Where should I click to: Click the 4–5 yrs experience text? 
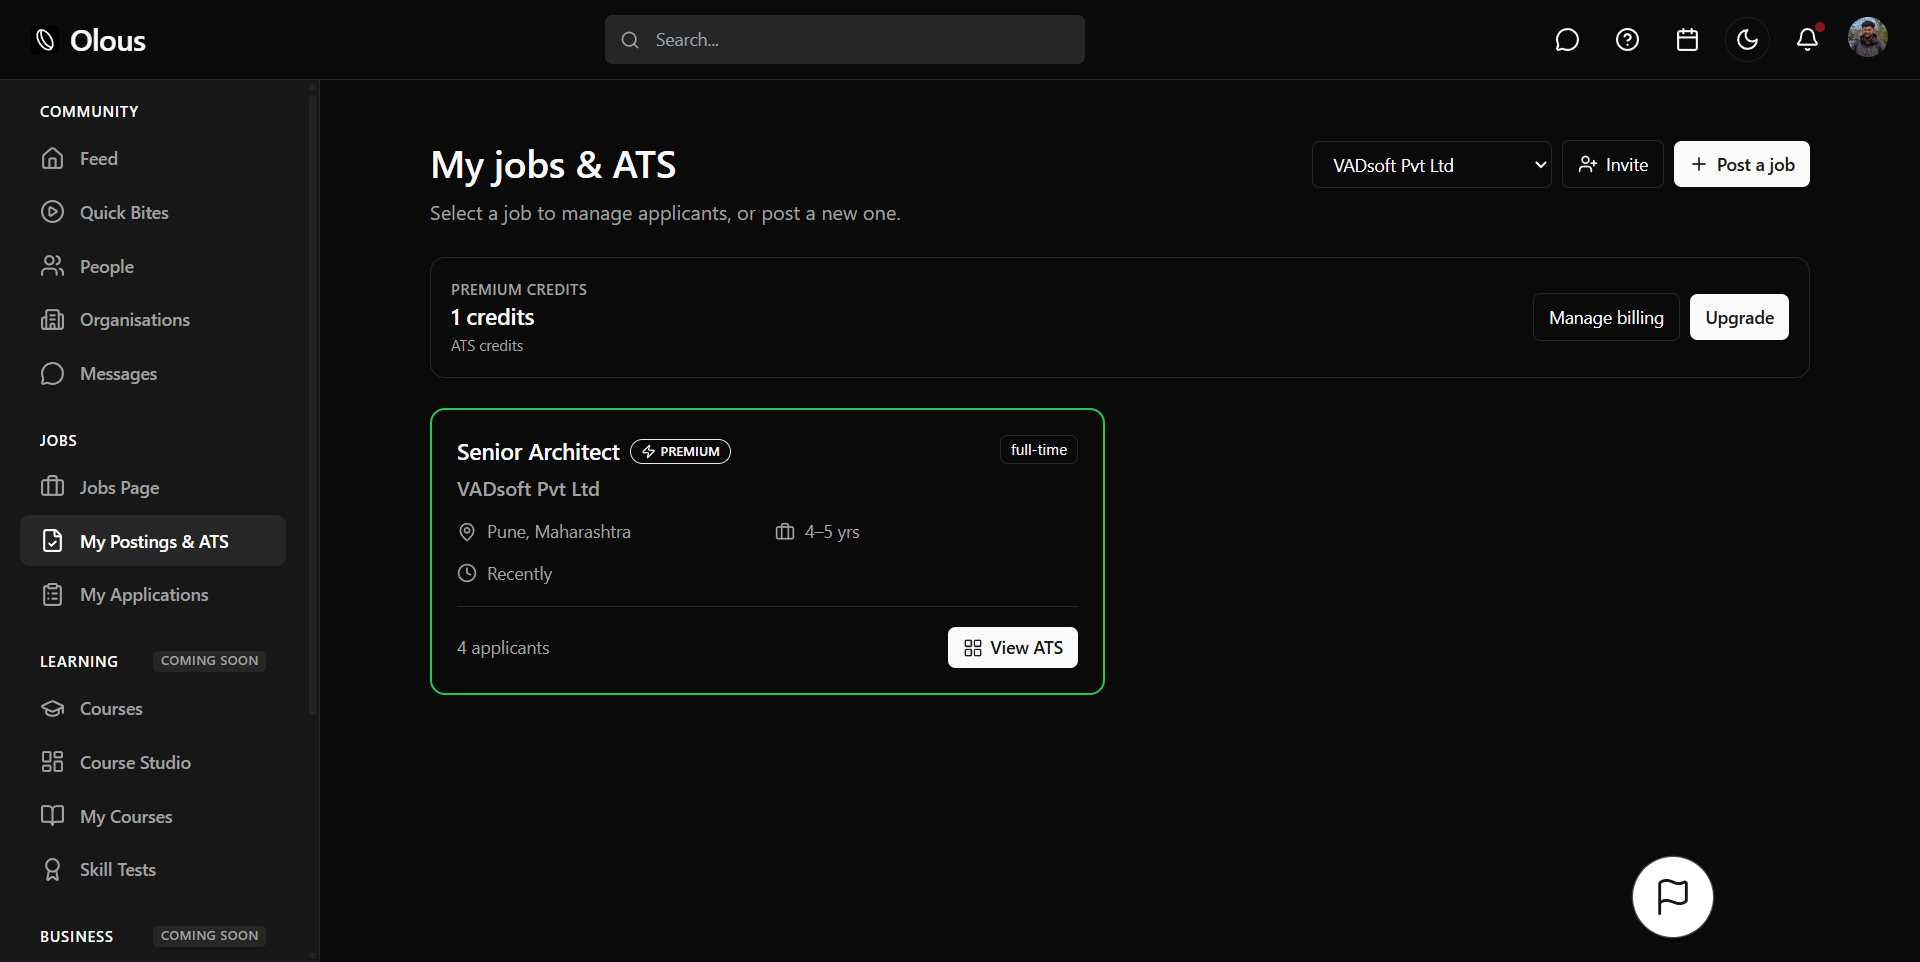coord(832,532)
